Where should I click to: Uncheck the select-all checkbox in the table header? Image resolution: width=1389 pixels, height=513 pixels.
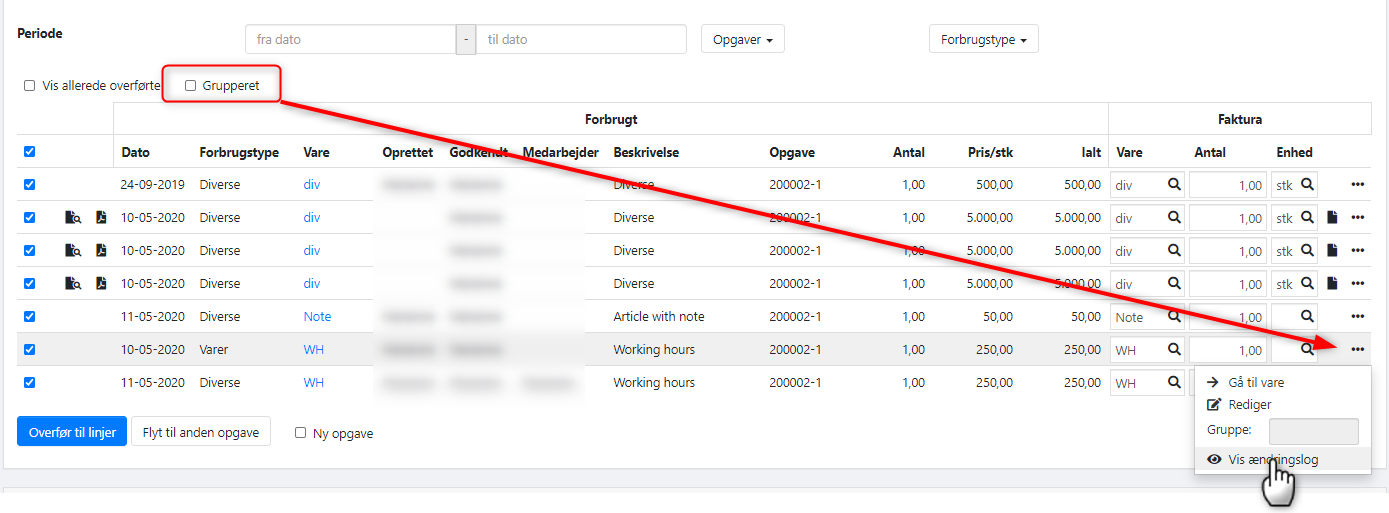click(29, 152)
